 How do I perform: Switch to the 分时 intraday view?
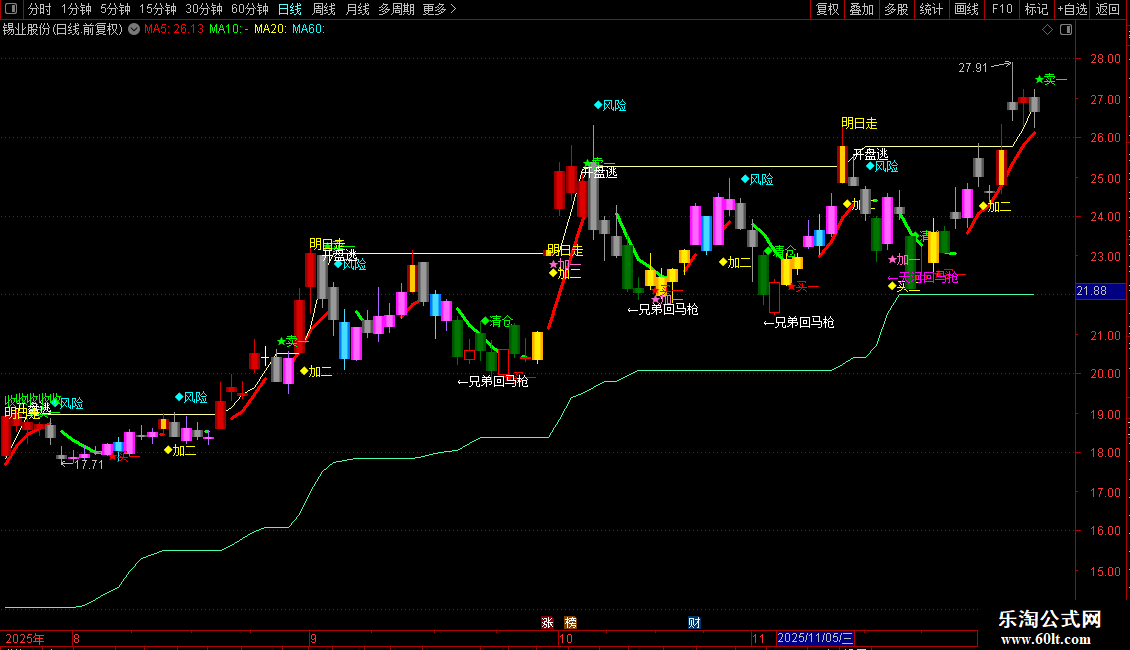[40, 9]
